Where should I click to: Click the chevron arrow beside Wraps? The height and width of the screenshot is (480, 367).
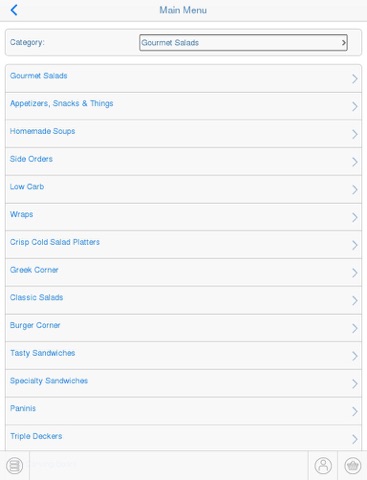click(354, 217)
